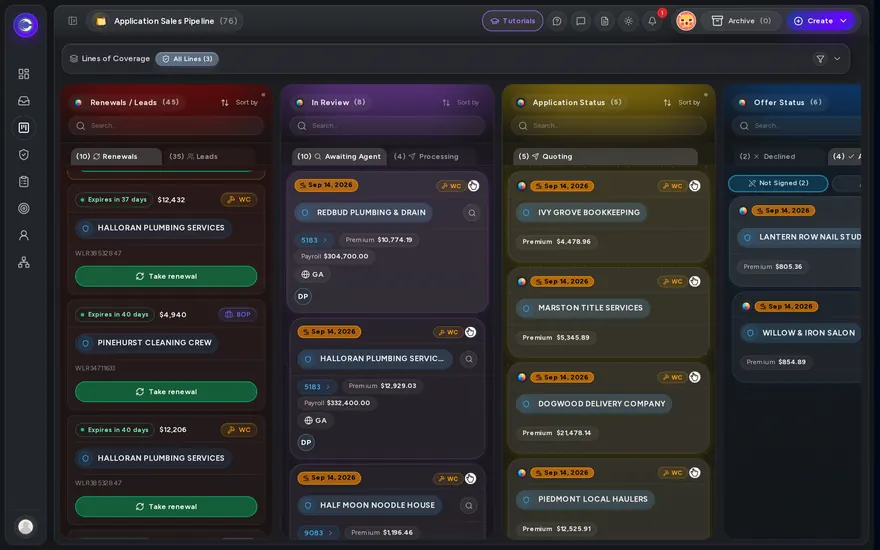The width and height of the screenshot is (880, 550).
Task: Open the target icon in sidebar
Action: [x=24, y=208]
